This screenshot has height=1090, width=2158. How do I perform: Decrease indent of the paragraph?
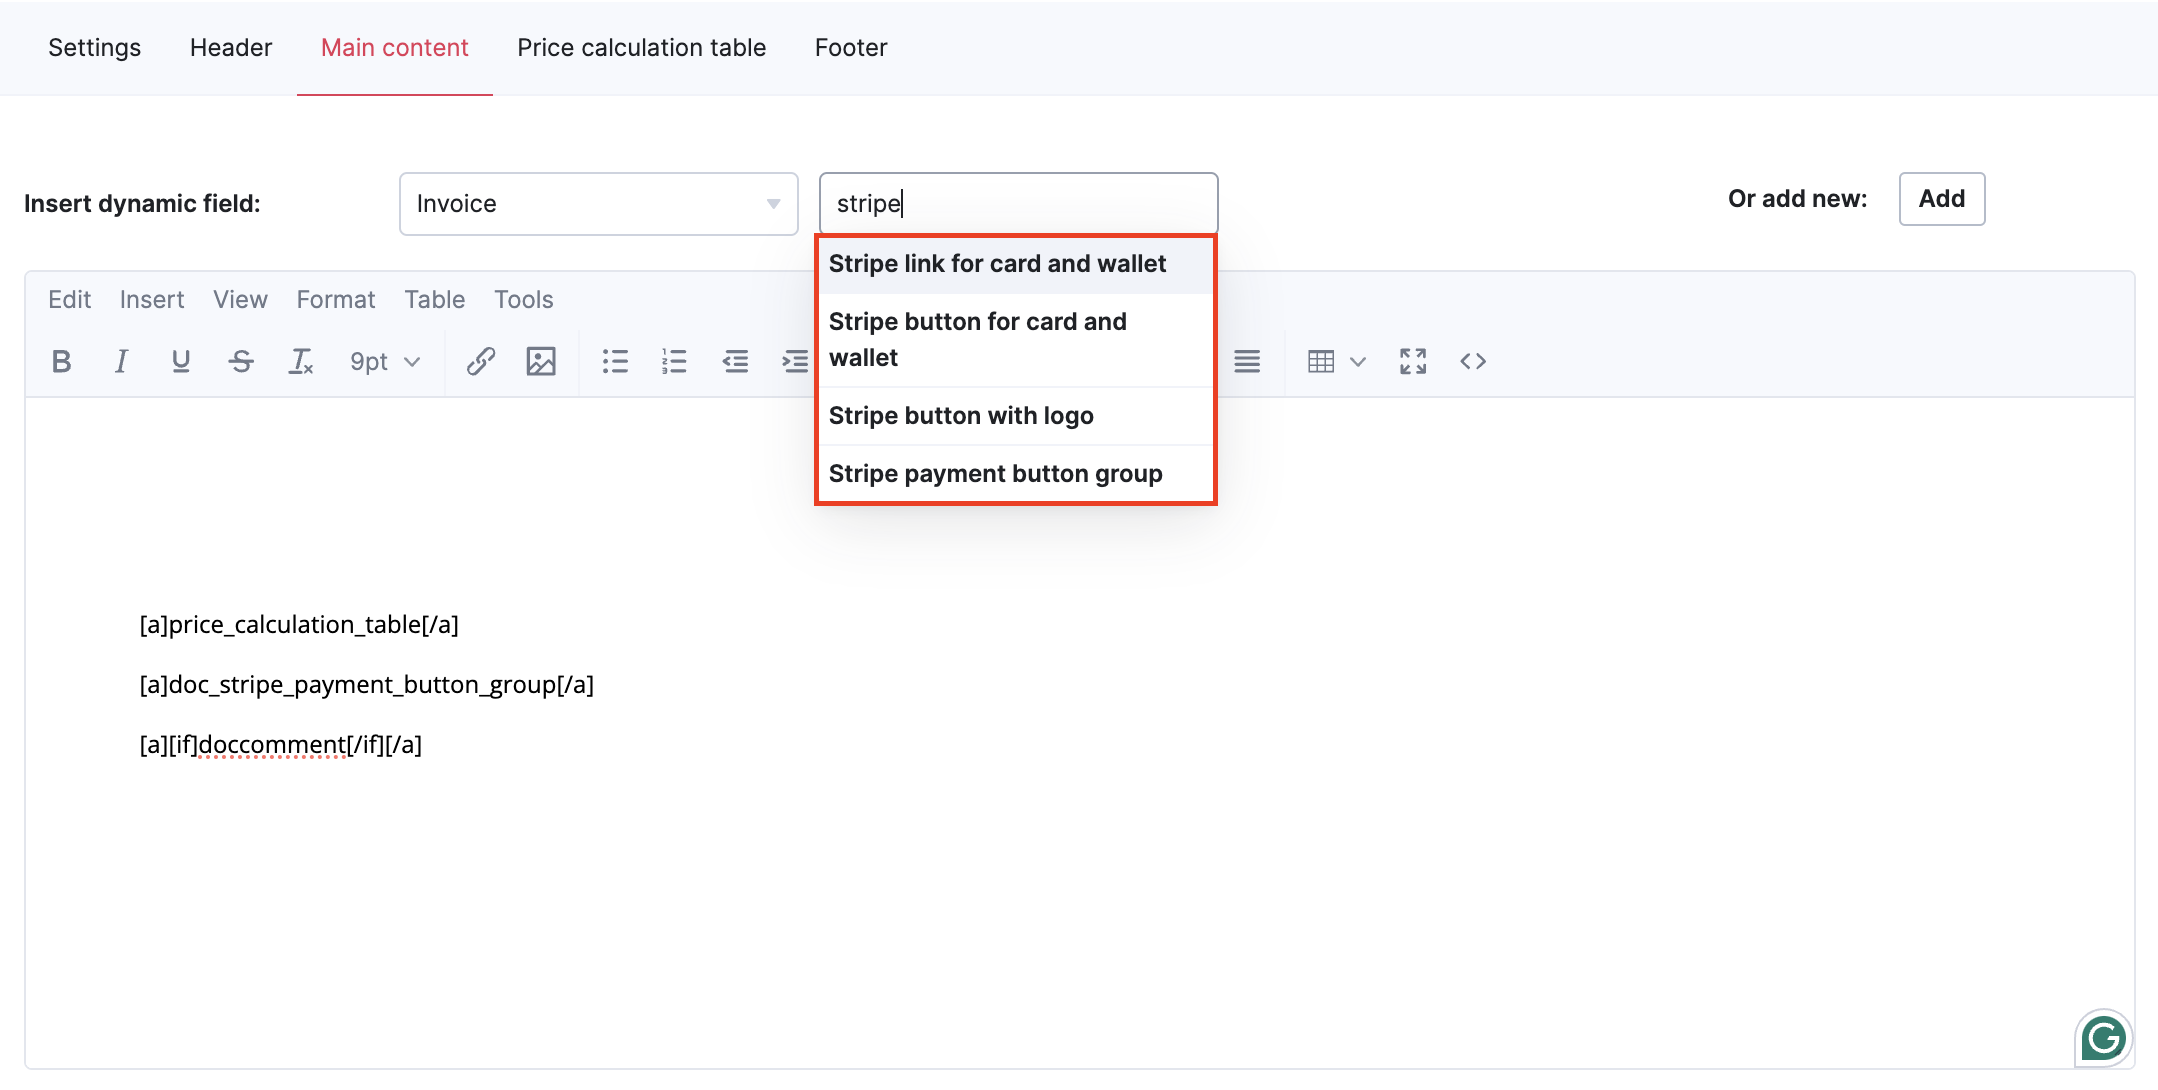735,362
